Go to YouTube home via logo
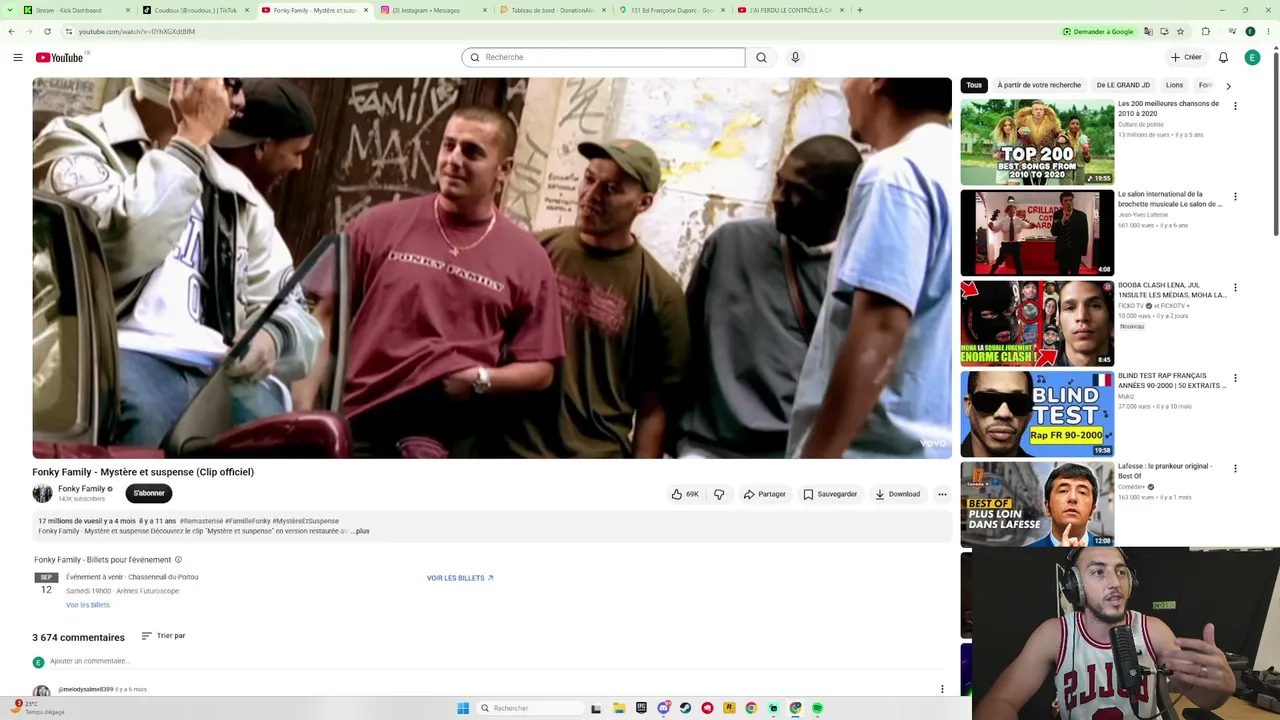Image resolution: width=1280 pixels, height=720 pixels. coord(60,57)
